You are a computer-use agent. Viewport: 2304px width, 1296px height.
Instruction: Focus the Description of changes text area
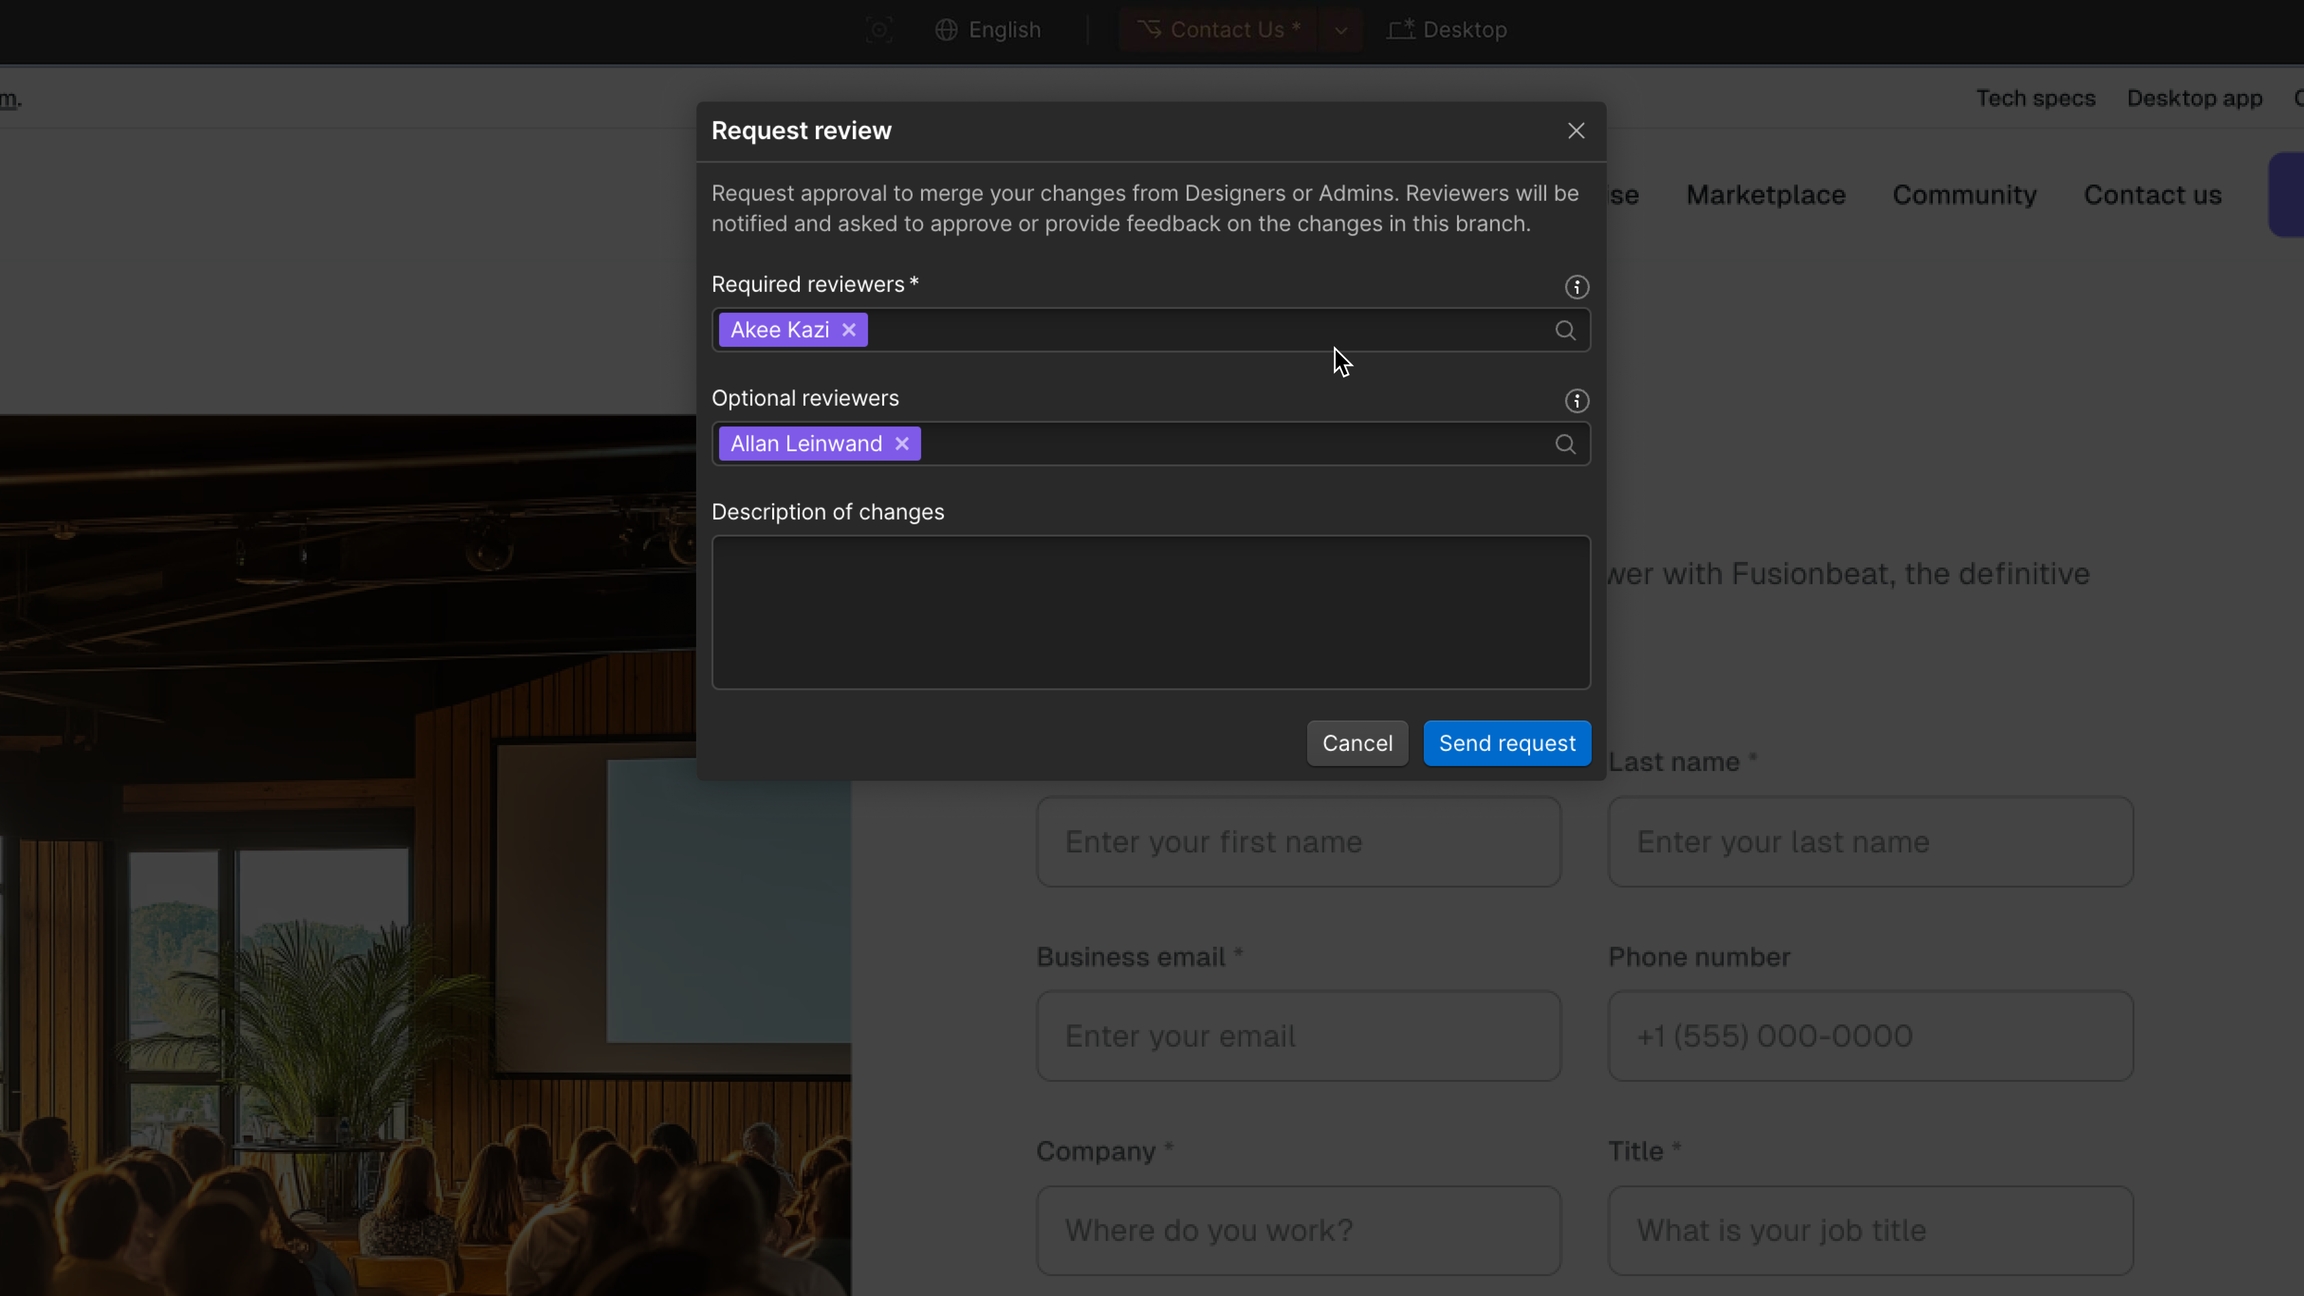(1150, 612)
